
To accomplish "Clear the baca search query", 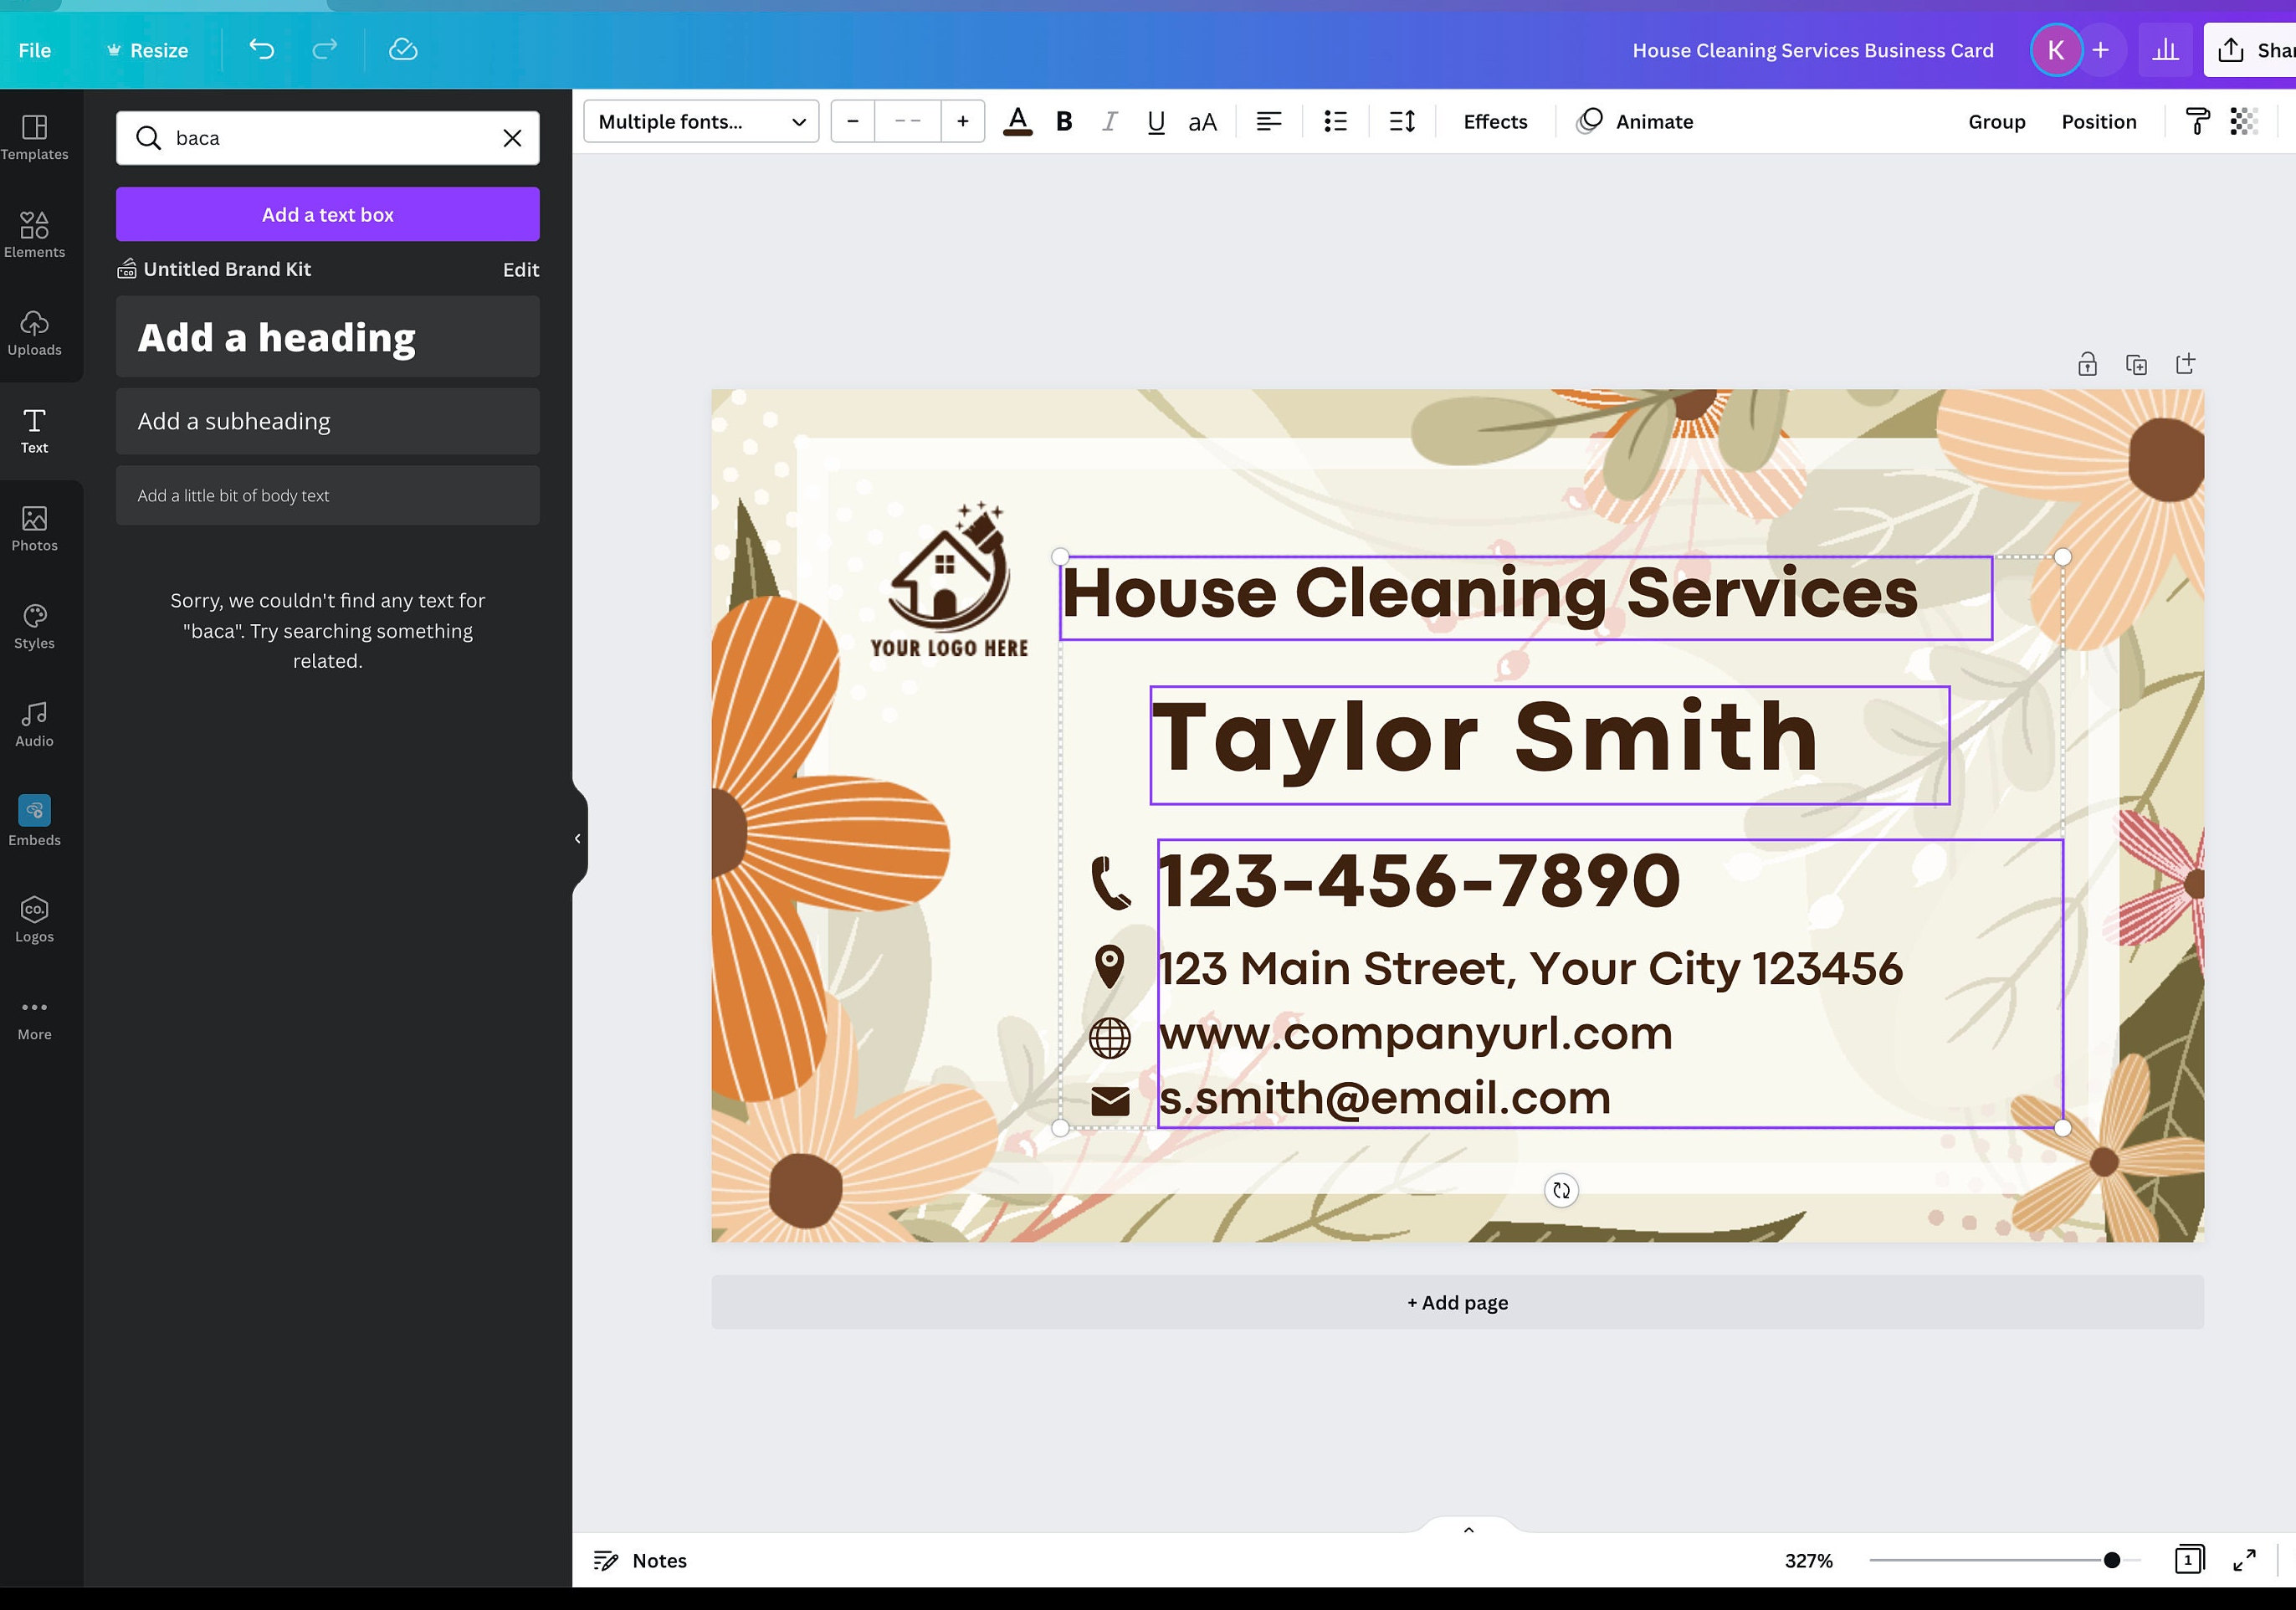I will click(x=512, y=138).
